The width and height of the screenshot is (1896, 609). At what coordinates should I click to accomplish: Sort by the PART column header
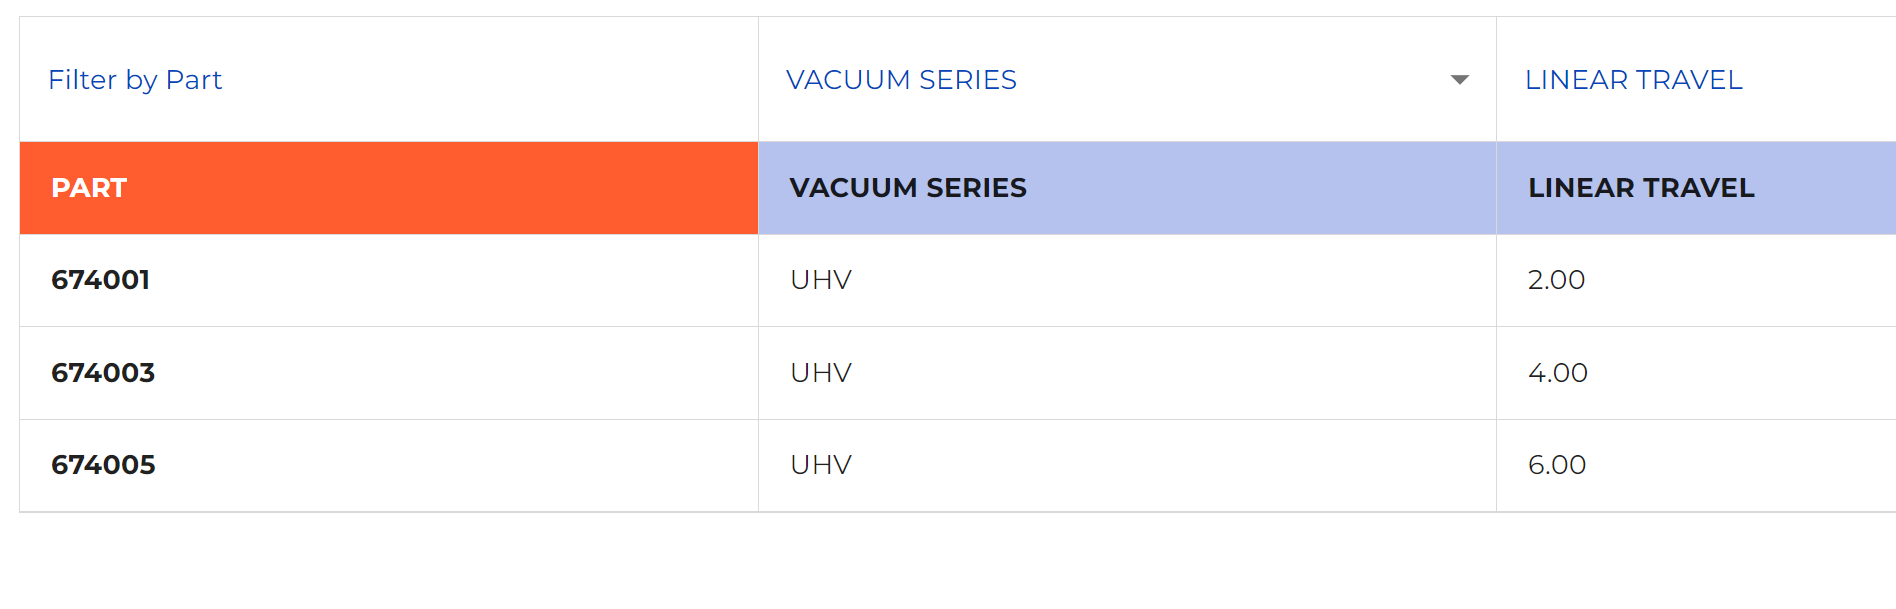89,188
